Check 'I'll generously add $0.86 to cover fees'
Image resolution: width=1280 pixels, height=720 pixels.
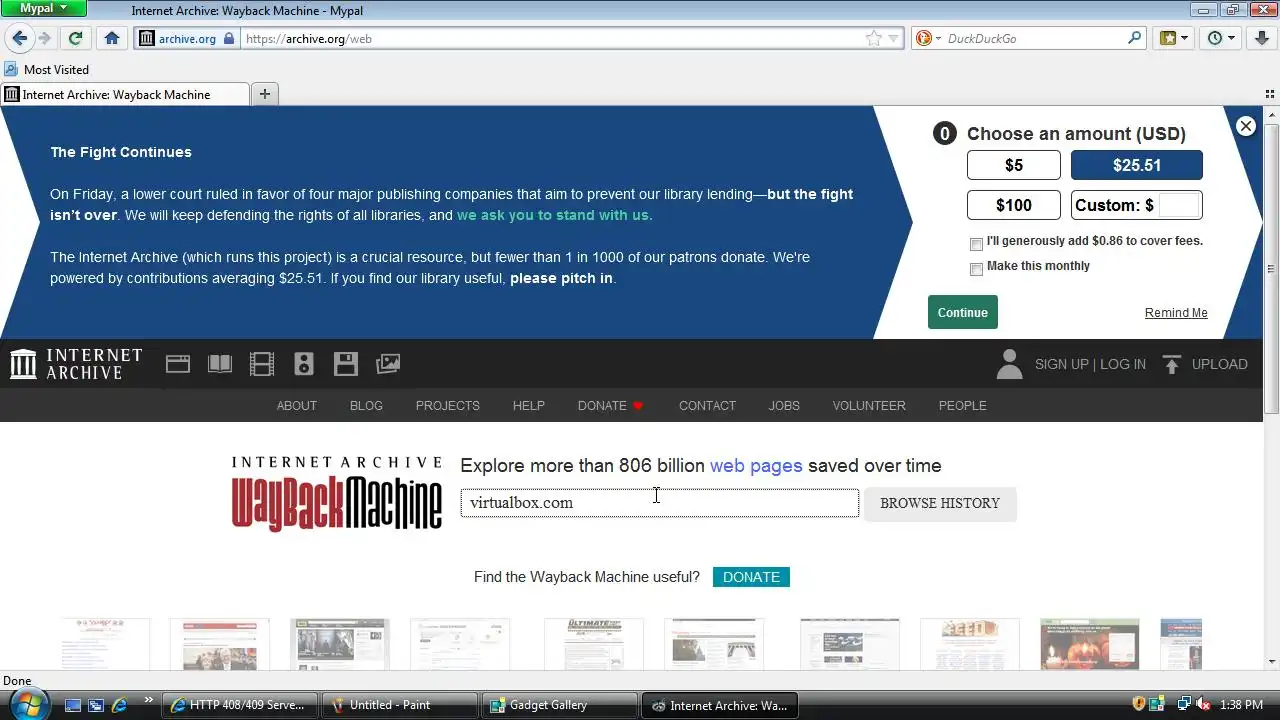click(x=976, y=244)
